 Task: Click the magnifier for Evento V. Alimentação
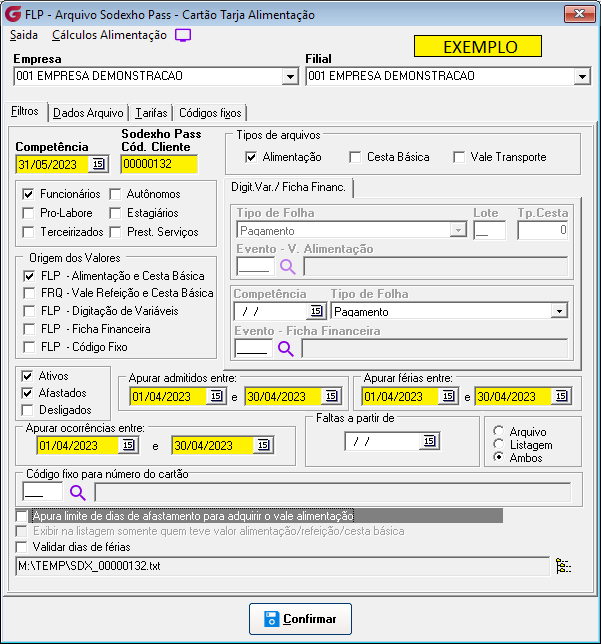point(288,267)
